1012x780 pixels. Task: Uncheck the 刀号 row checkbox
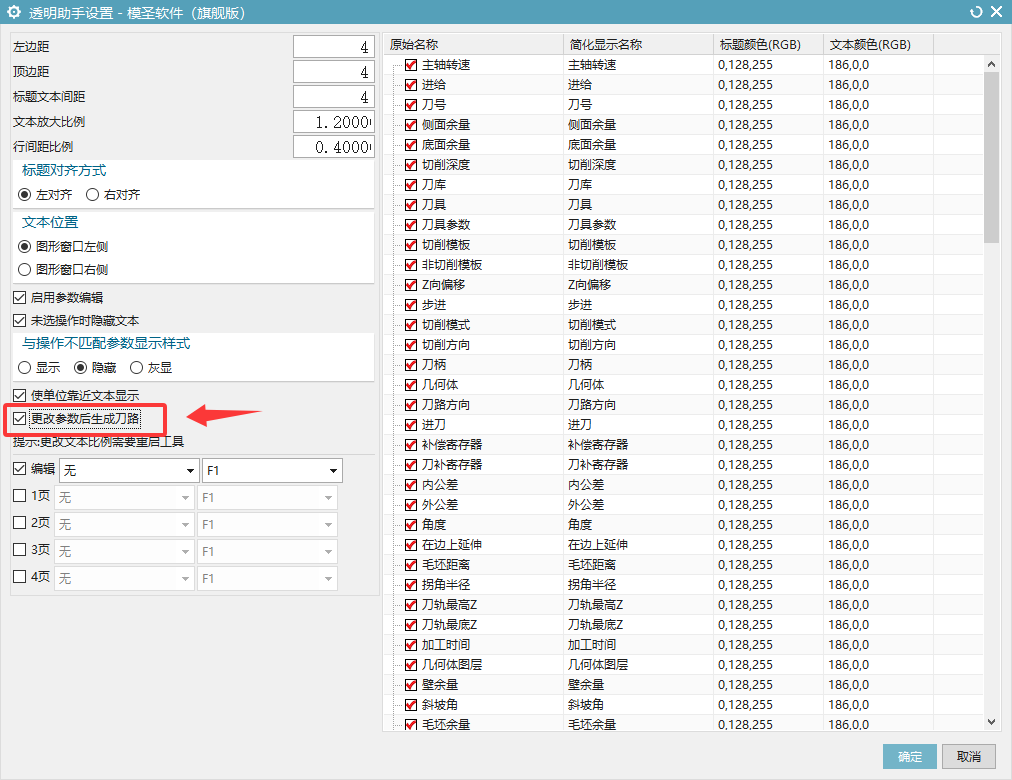411,105
